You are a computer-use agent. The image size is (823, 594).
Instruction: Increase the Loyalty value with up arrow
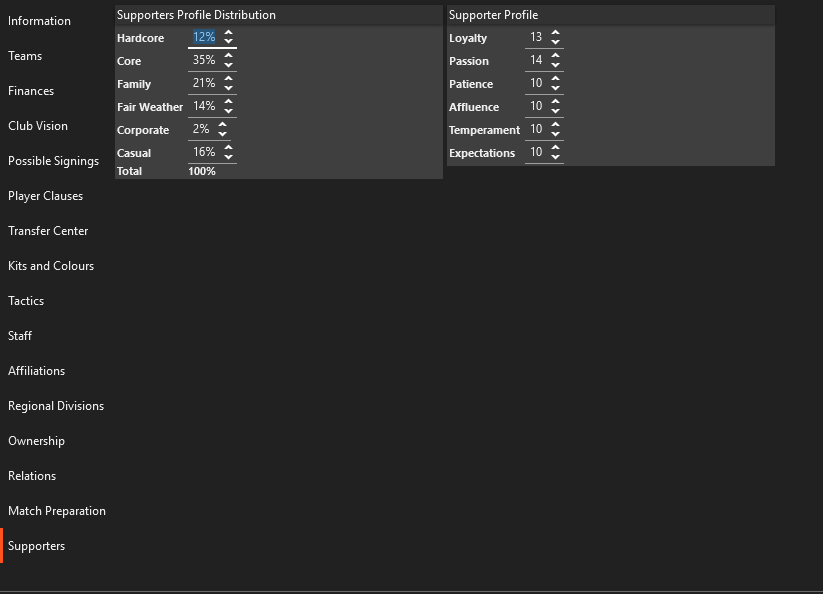pos(555,32)
